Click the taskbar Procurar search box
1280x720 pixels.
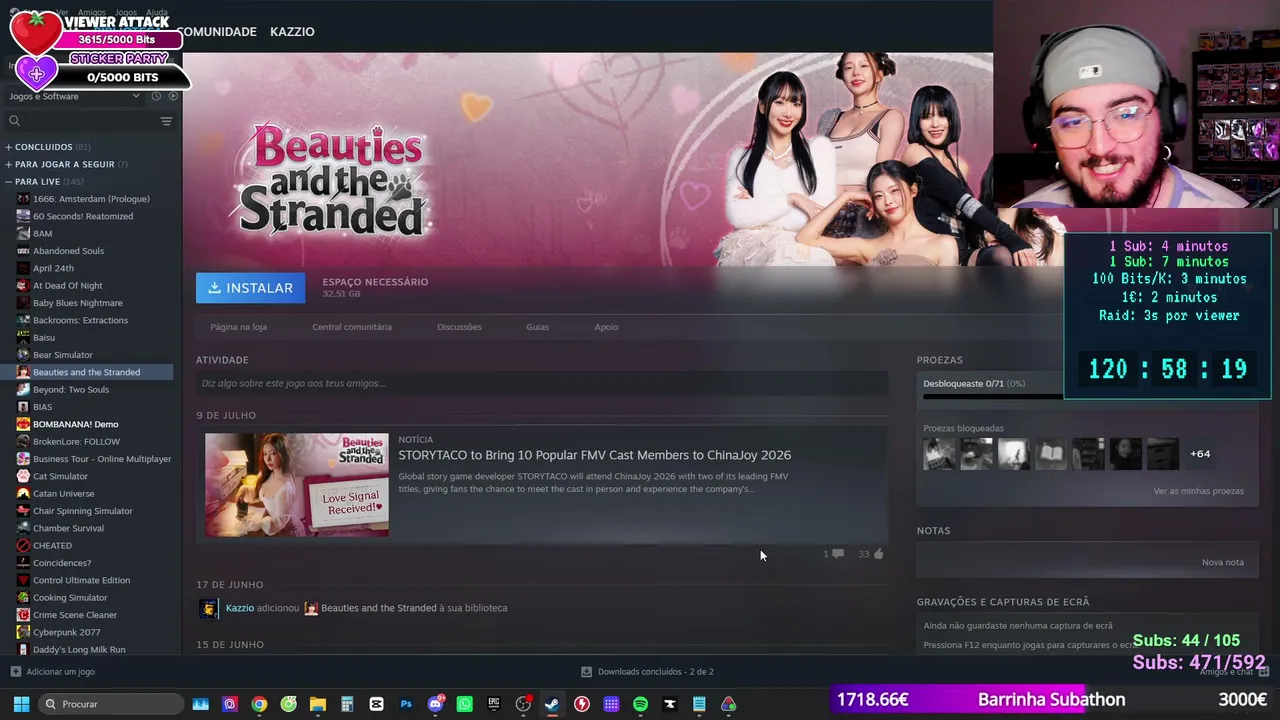point(111,704)
